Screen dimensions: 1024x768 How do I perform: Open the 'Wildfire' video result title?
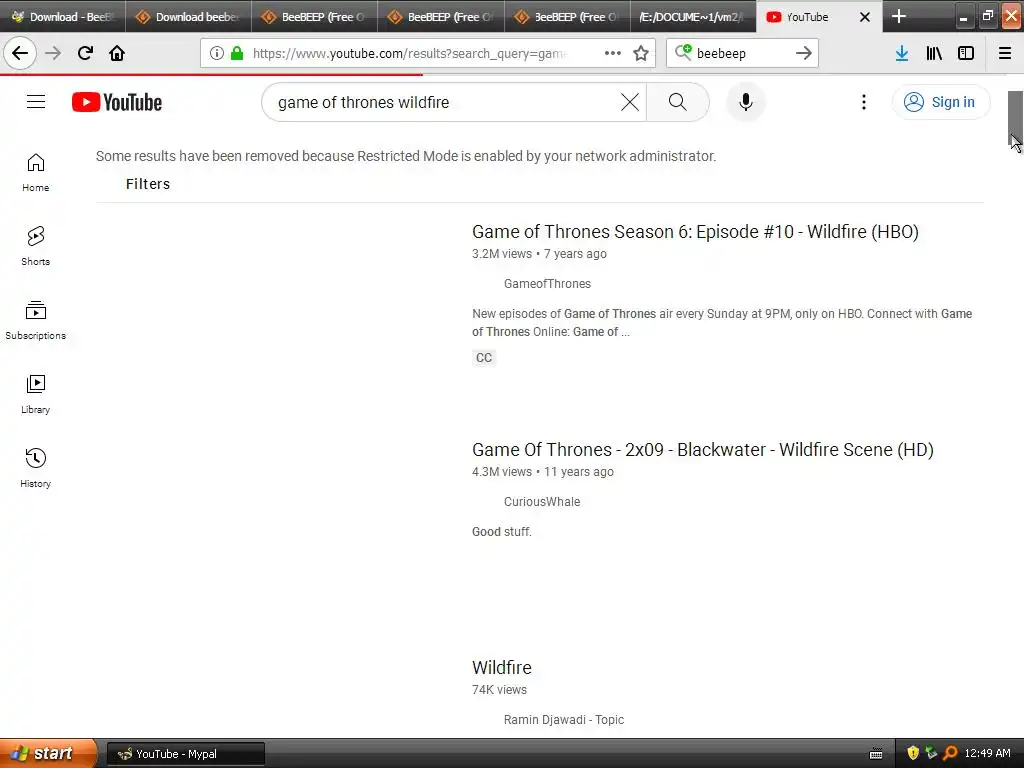point(502,667)
